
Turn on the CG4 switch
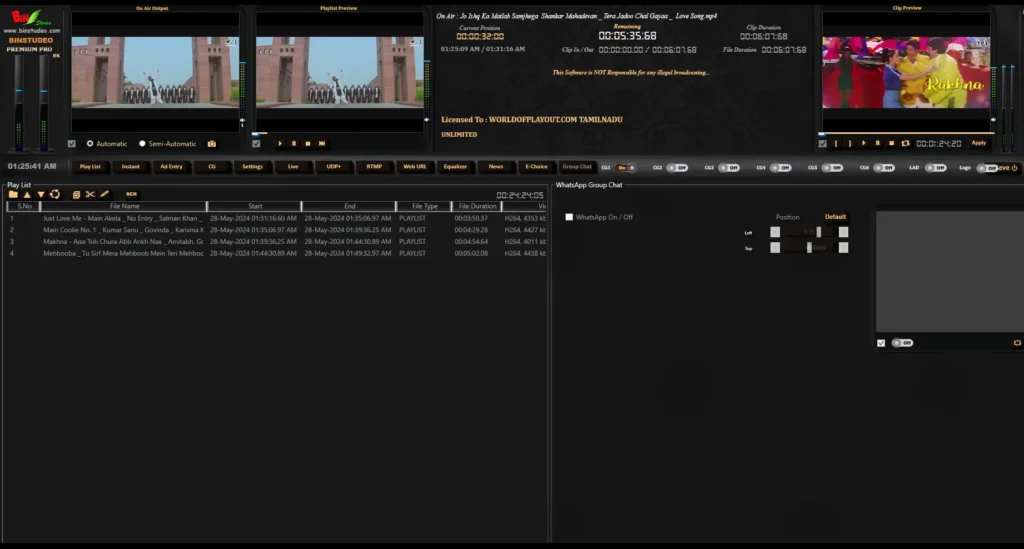click(780, 168)
